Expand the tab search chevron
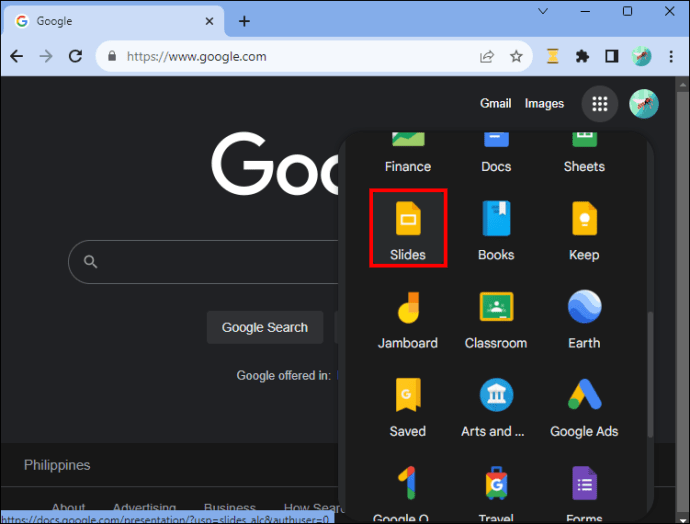The image size is (690, 524). (x=543, y=11)
